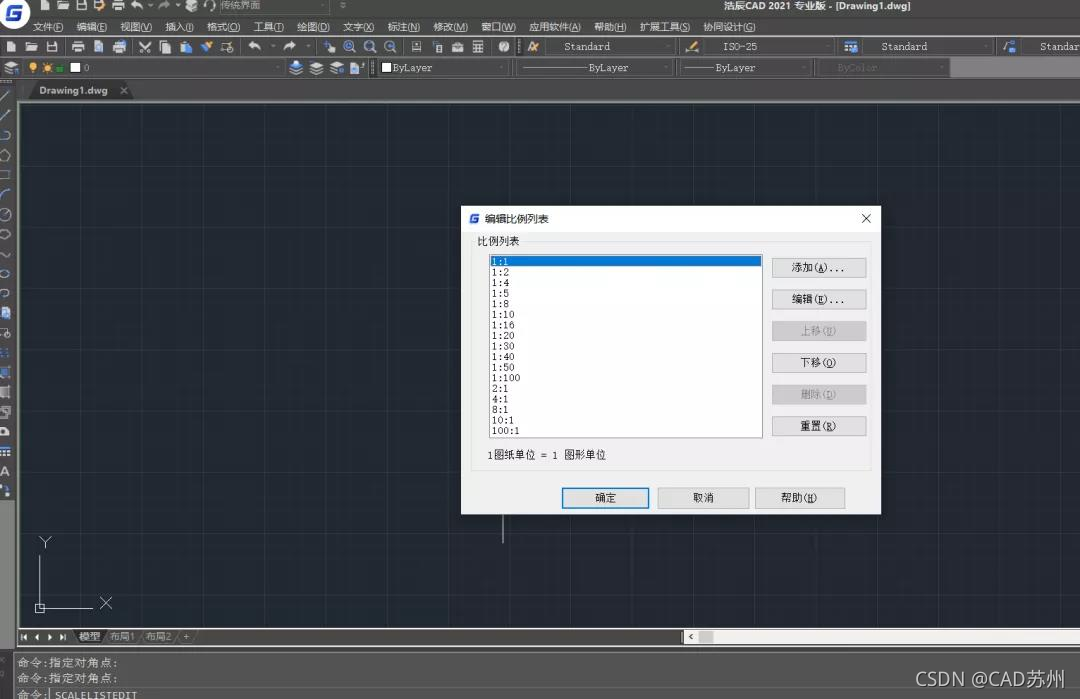Open the layer 0 dropdown list

[155, 67]
